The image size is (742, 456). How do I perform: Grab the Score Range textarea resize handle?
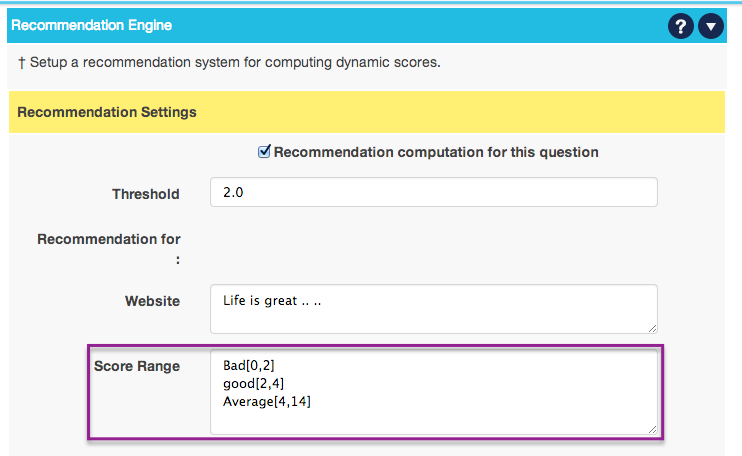652,429
